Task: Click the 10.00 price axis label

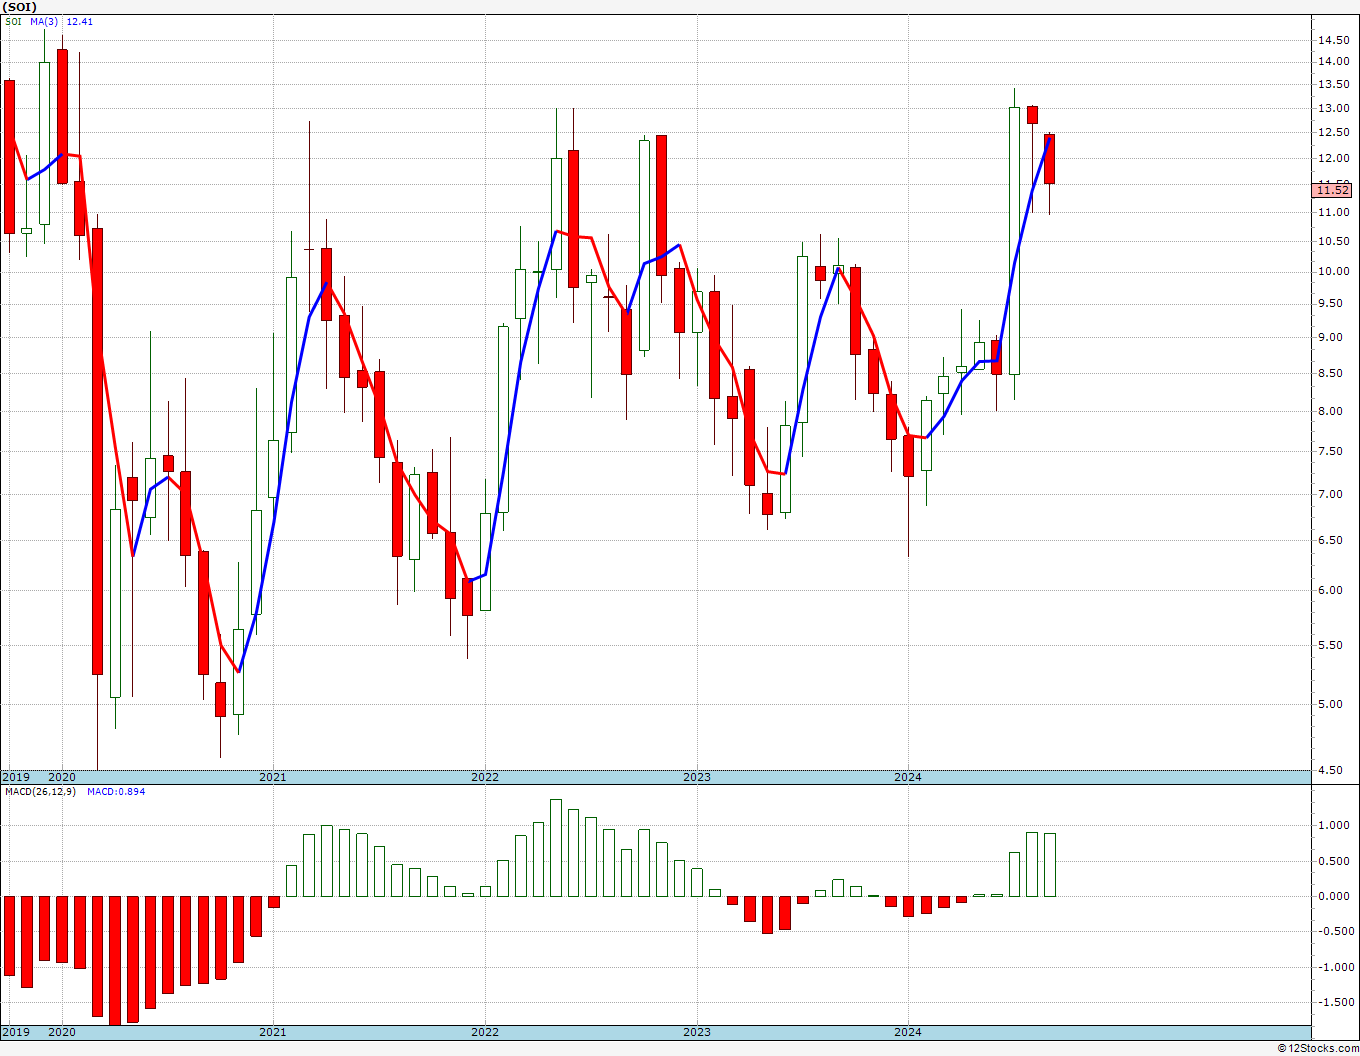Action: tap(1333, 271)
